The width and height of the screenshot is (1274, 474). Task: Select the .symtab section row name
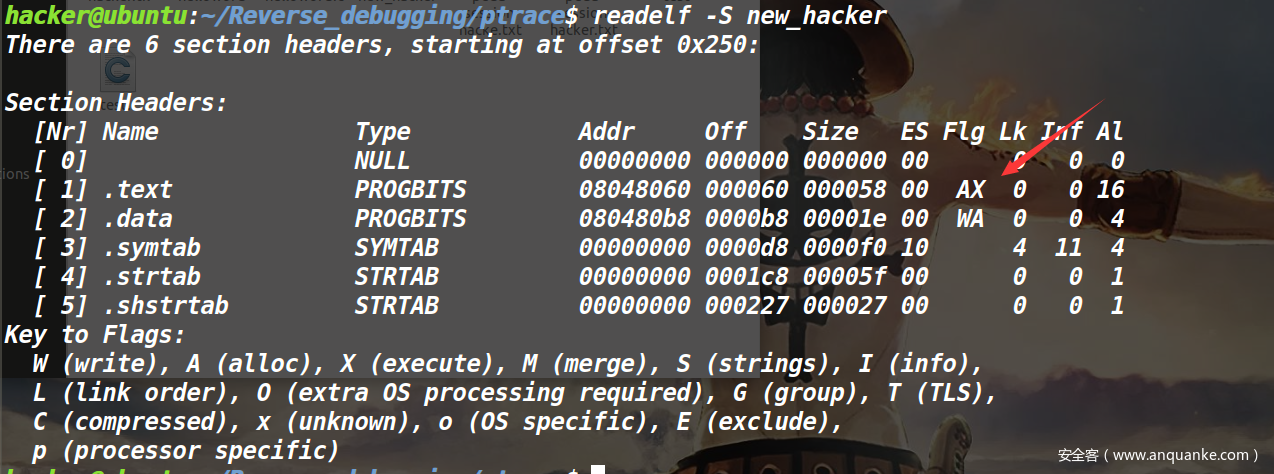click(x=151, y=248)
